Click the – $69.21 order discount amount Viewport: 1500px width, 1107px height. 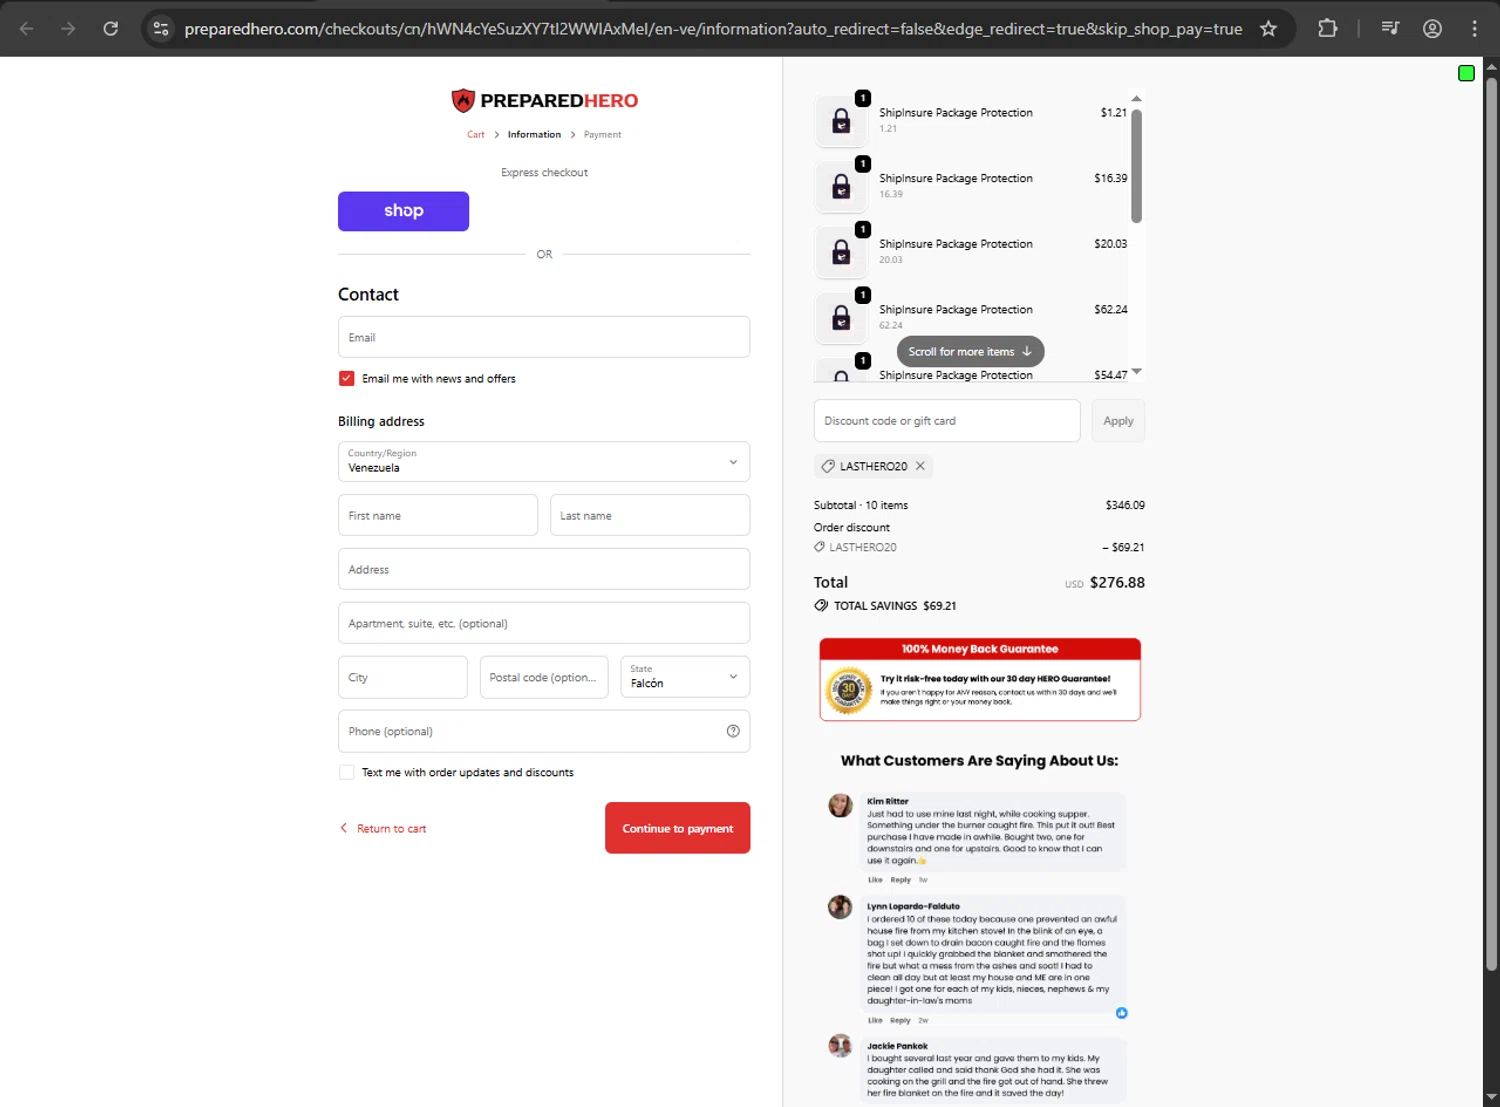[1123, 547]
